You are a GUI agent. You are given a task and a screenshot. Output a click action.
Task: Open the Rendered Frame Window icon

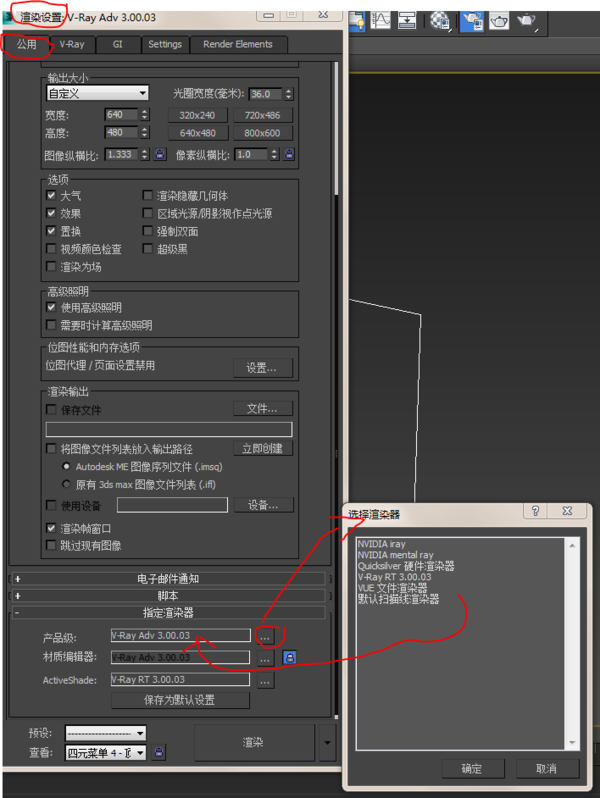point(499,20)
